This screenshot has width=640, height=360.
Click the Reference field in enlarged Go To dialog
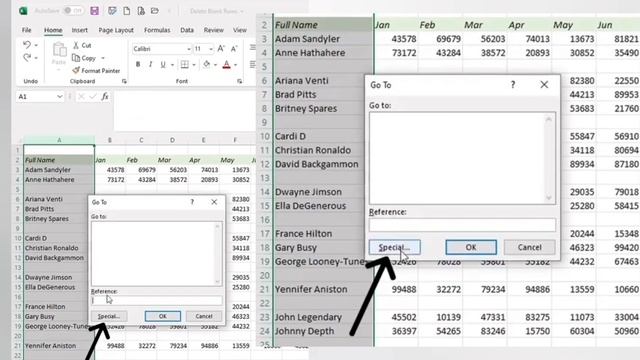click(x=462, y=225)
